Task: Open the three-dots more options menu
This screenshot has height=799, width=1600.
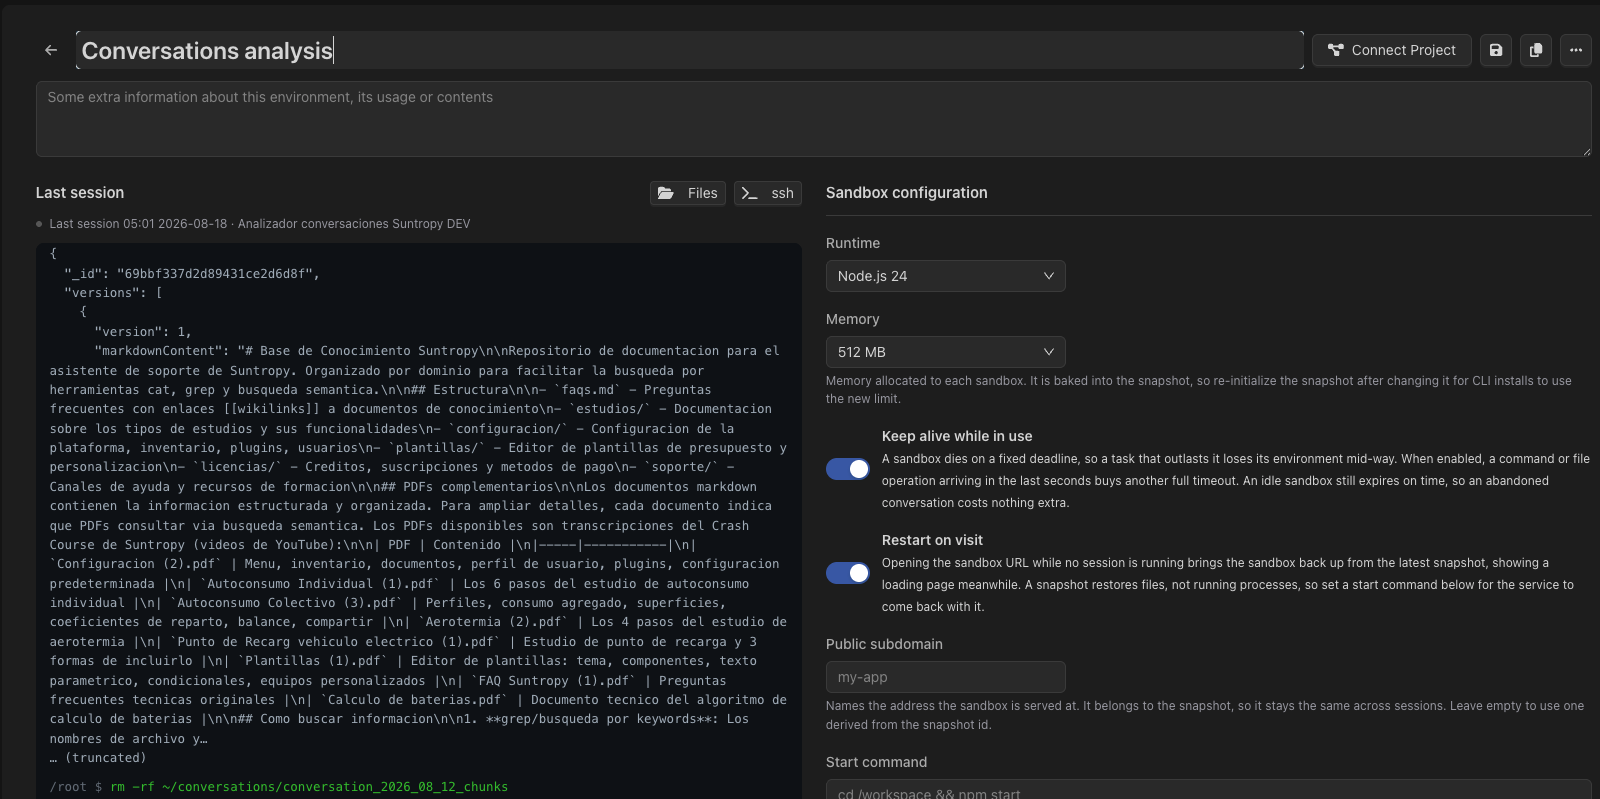Action: click(1576, 50)
